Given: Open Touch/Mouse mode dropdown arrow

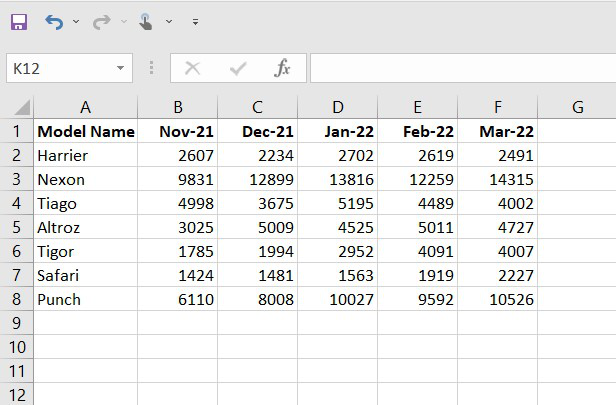Looking at the screenshot, I should 169,22.
